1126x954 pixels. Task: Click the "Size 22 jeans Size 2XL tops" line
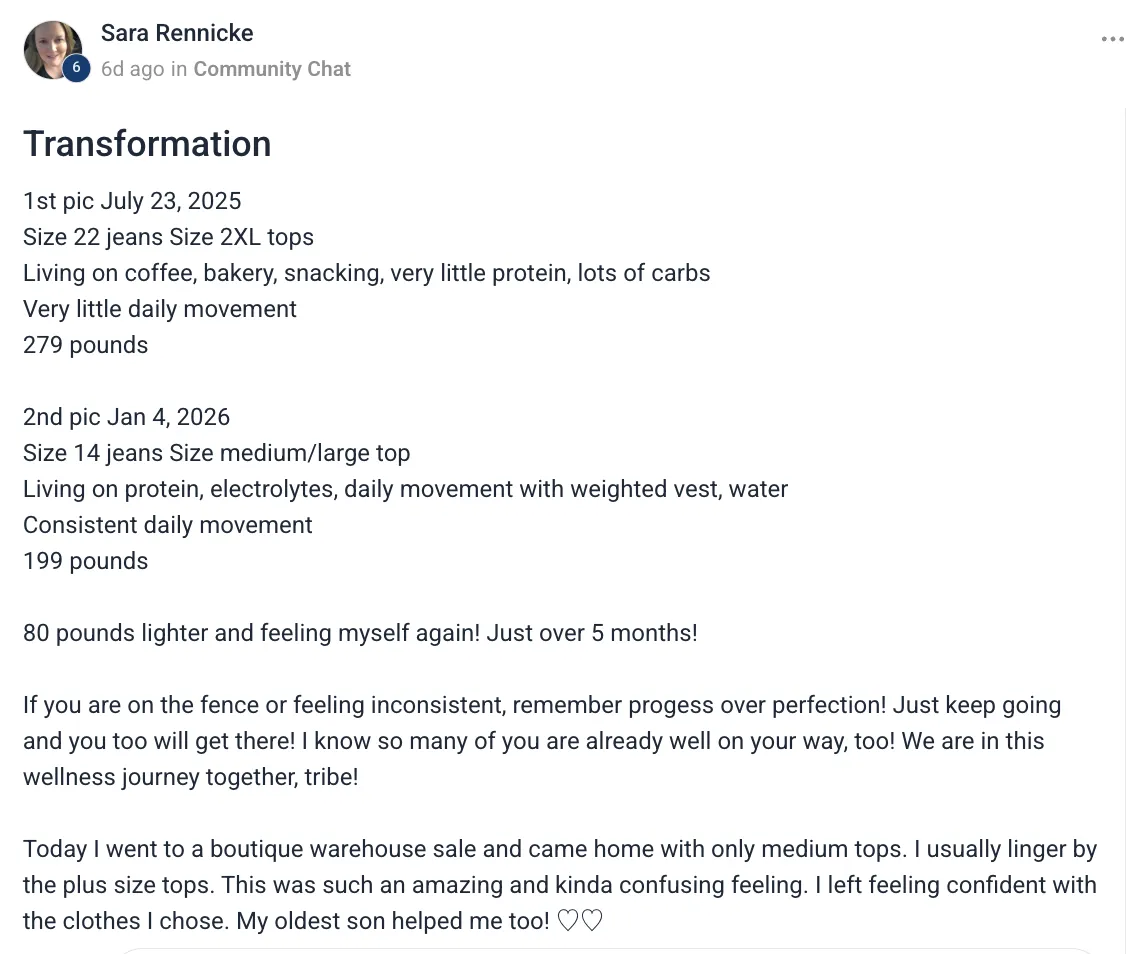168,237
